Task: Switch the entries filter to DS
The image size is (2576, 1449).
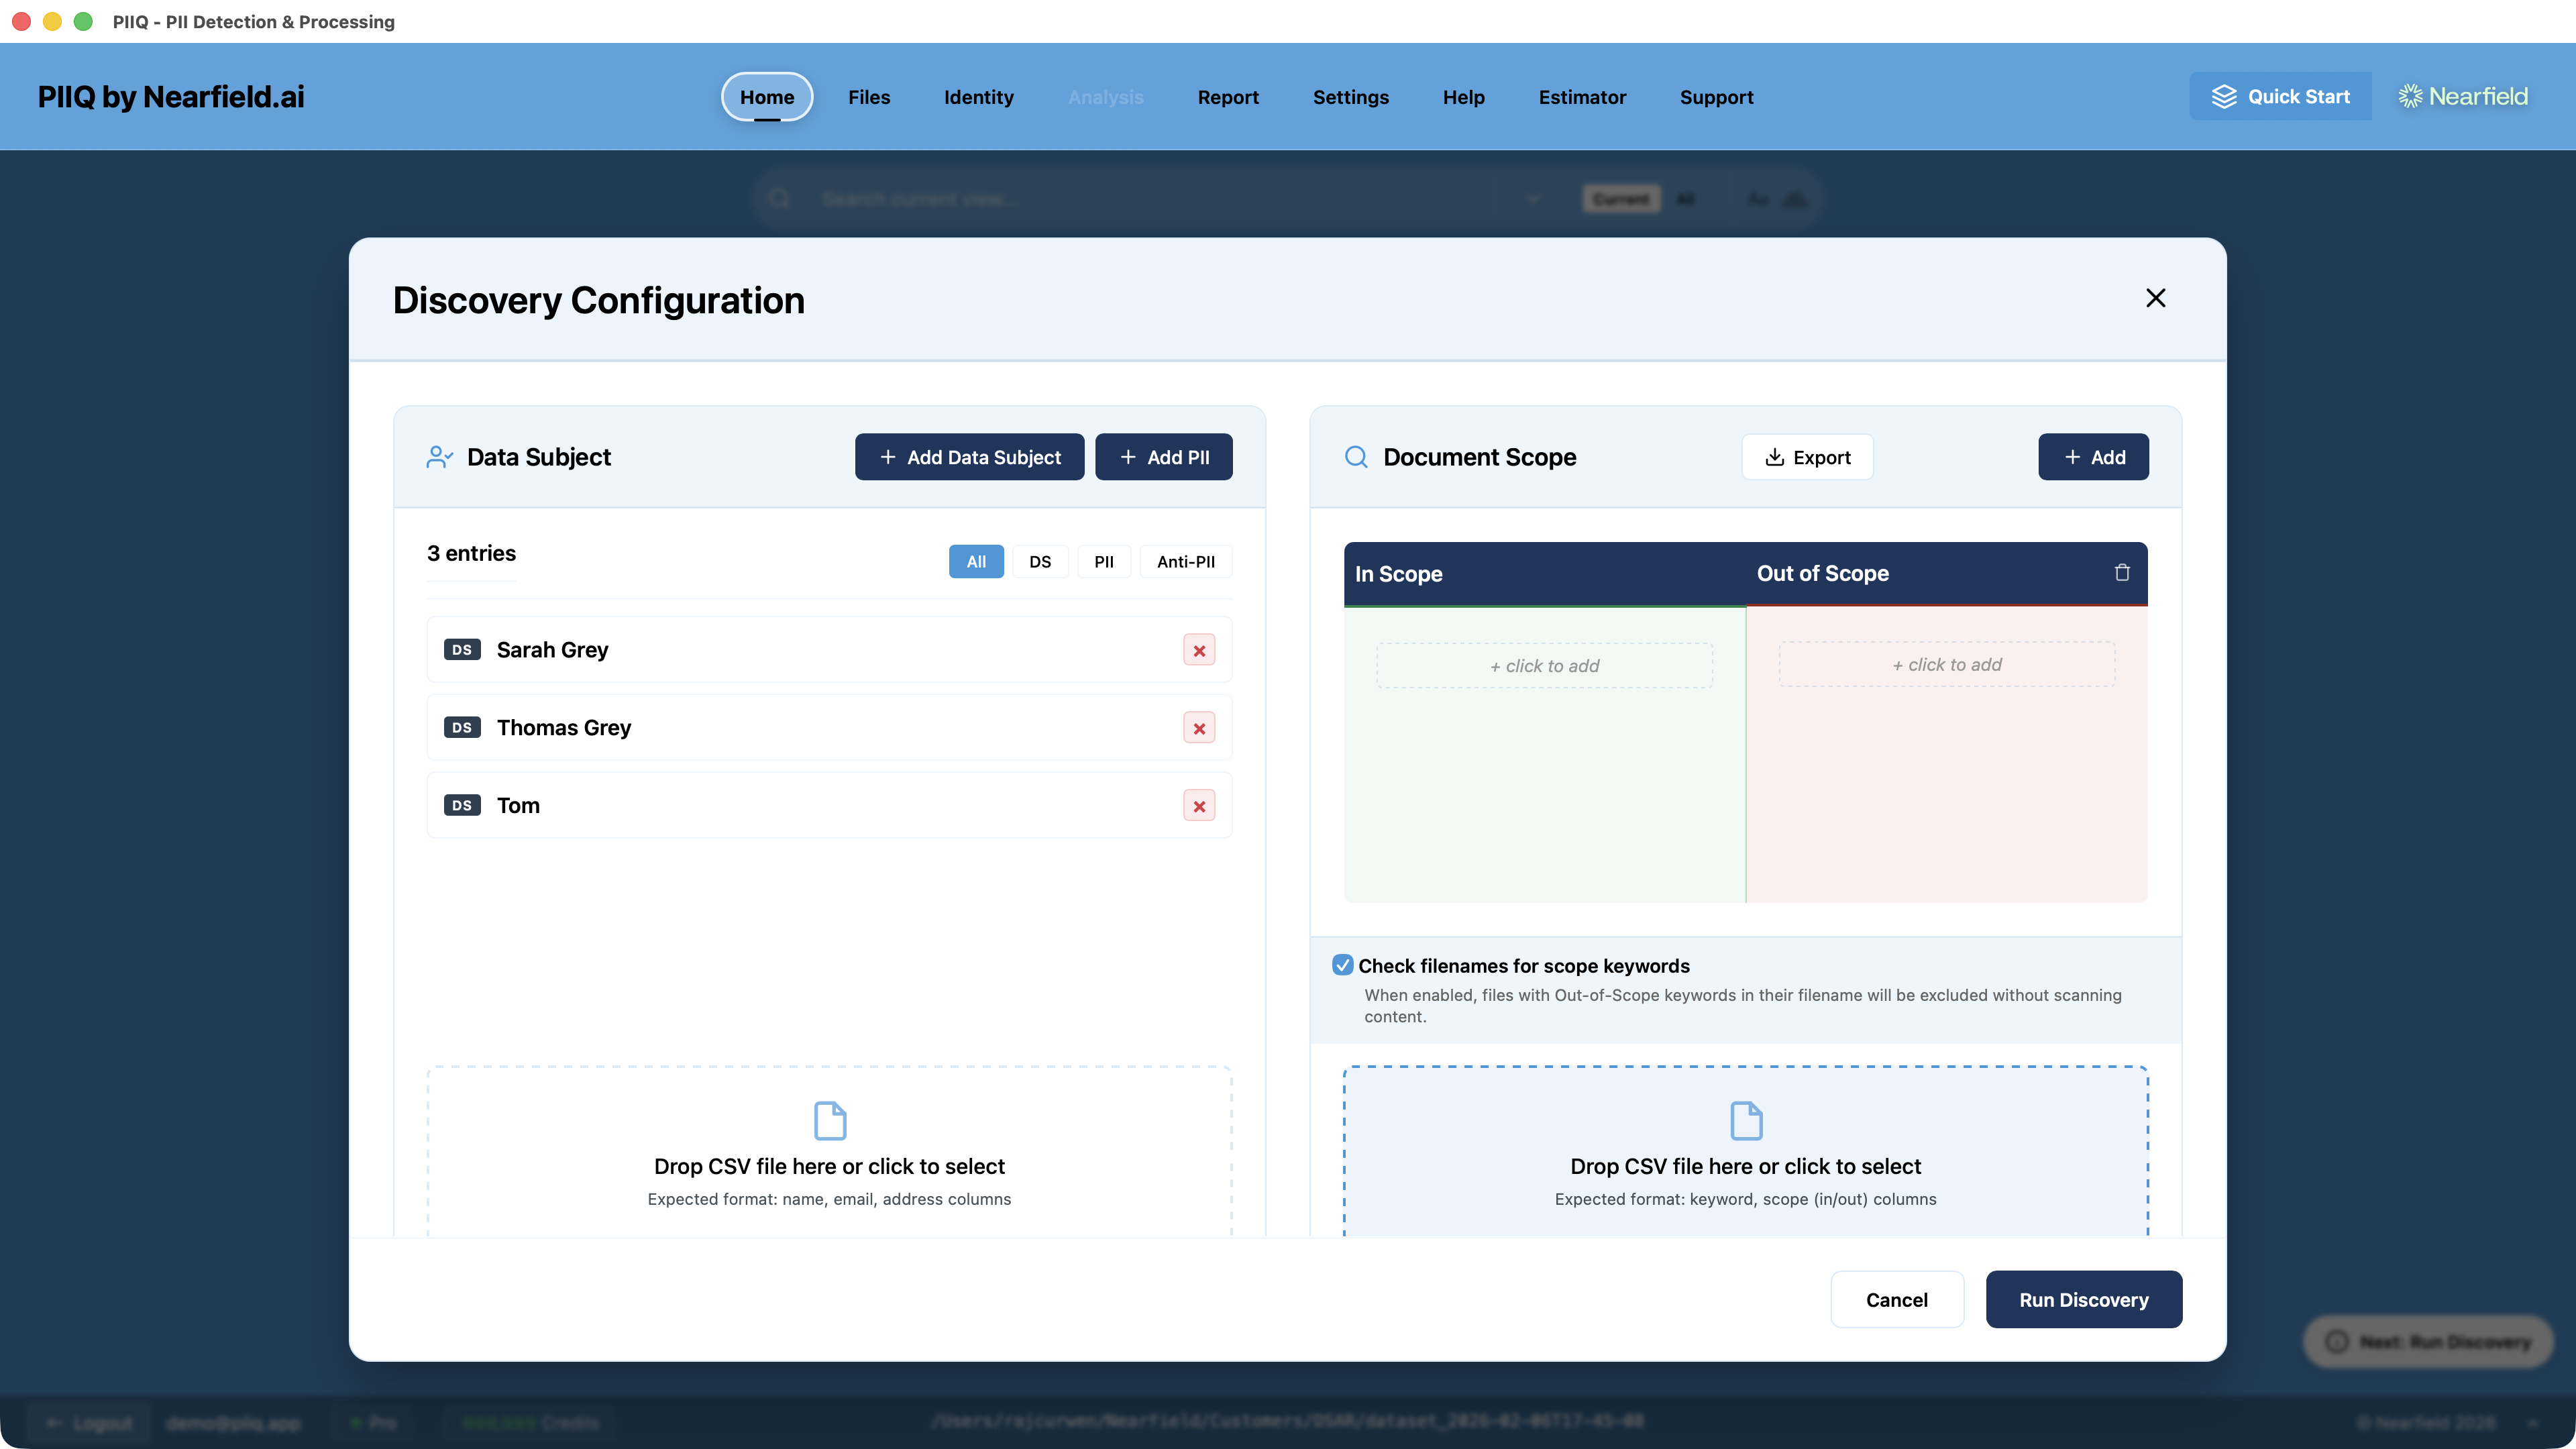Action: point(1040,561)
